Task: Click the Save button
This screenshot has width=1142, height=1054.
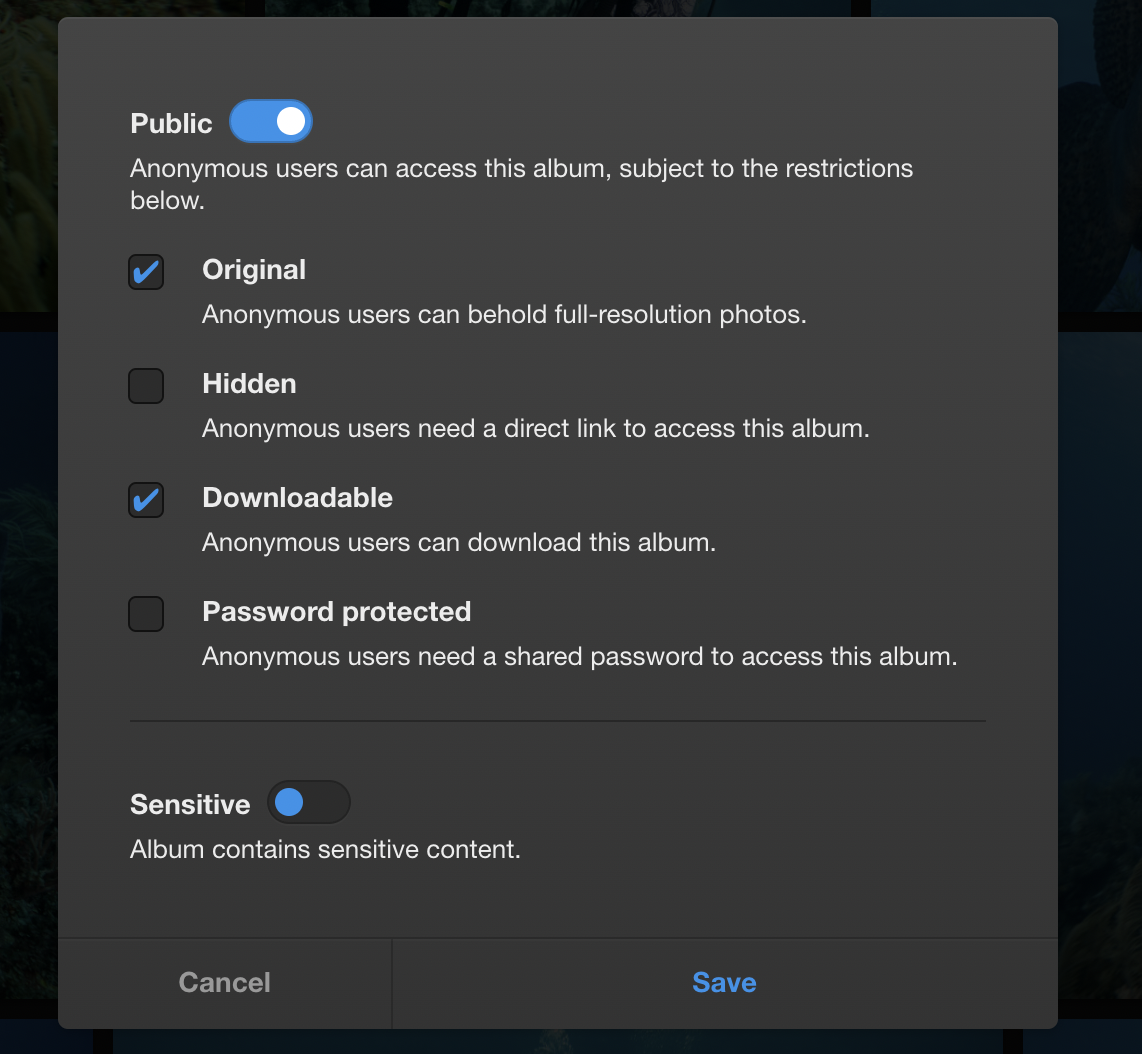Action: pos(724,982)
